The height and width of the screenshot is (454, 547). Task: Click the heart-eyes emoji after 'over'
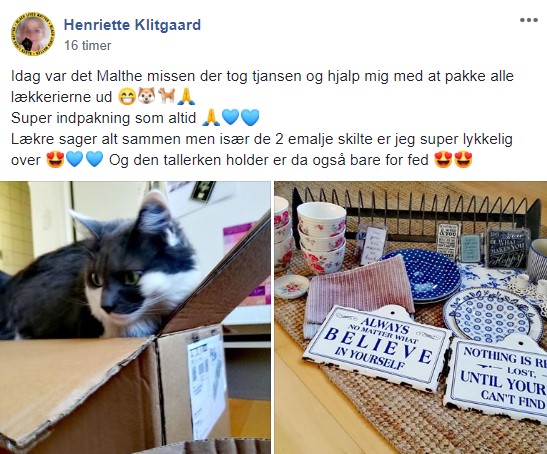click(x=55, y=160)
